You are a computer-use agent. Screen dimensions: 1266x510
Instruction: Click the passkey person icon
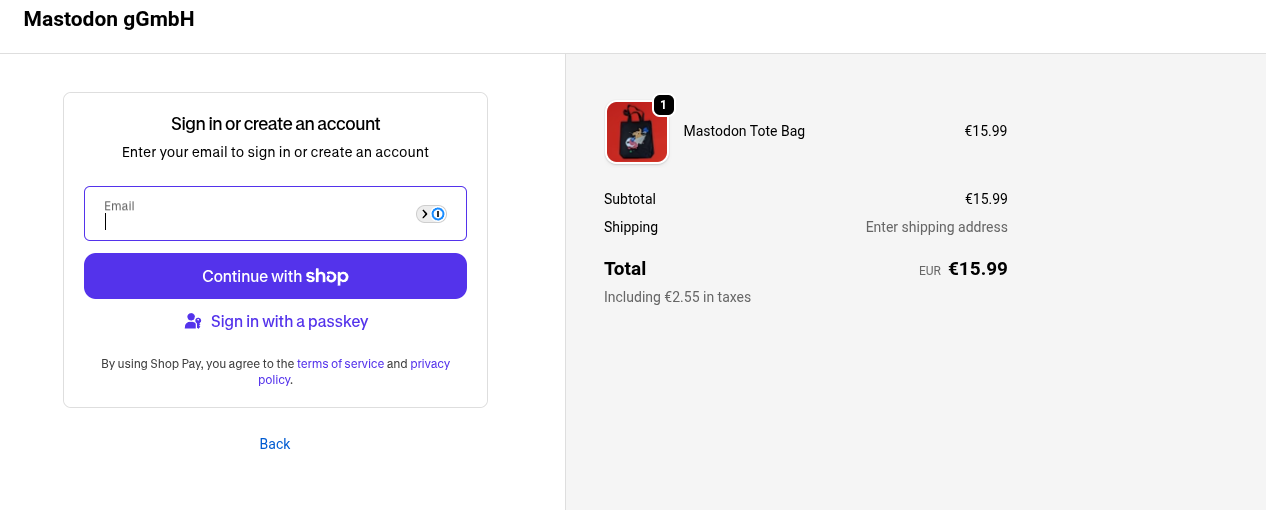(x=193, y=321)
